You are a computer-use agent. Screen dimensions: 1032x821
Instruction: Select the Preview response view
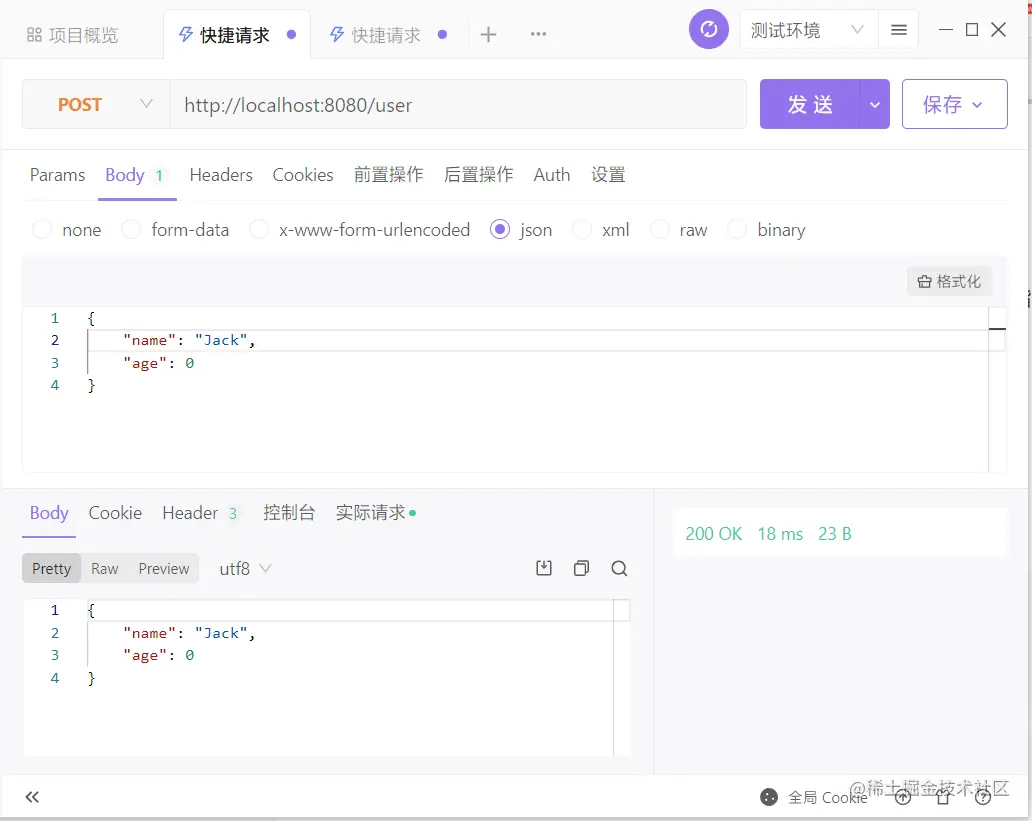tap(164, 568)
